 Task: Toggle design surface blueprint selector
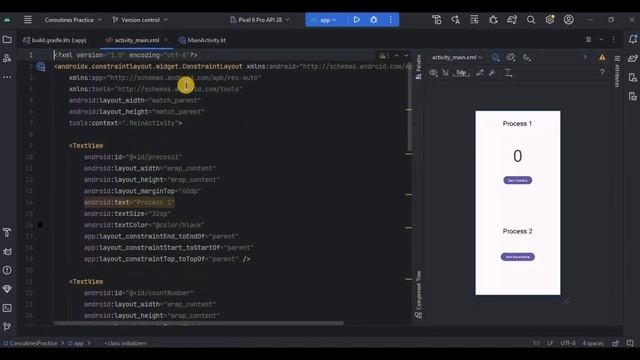pyautogui.click(x=495, y=58)
